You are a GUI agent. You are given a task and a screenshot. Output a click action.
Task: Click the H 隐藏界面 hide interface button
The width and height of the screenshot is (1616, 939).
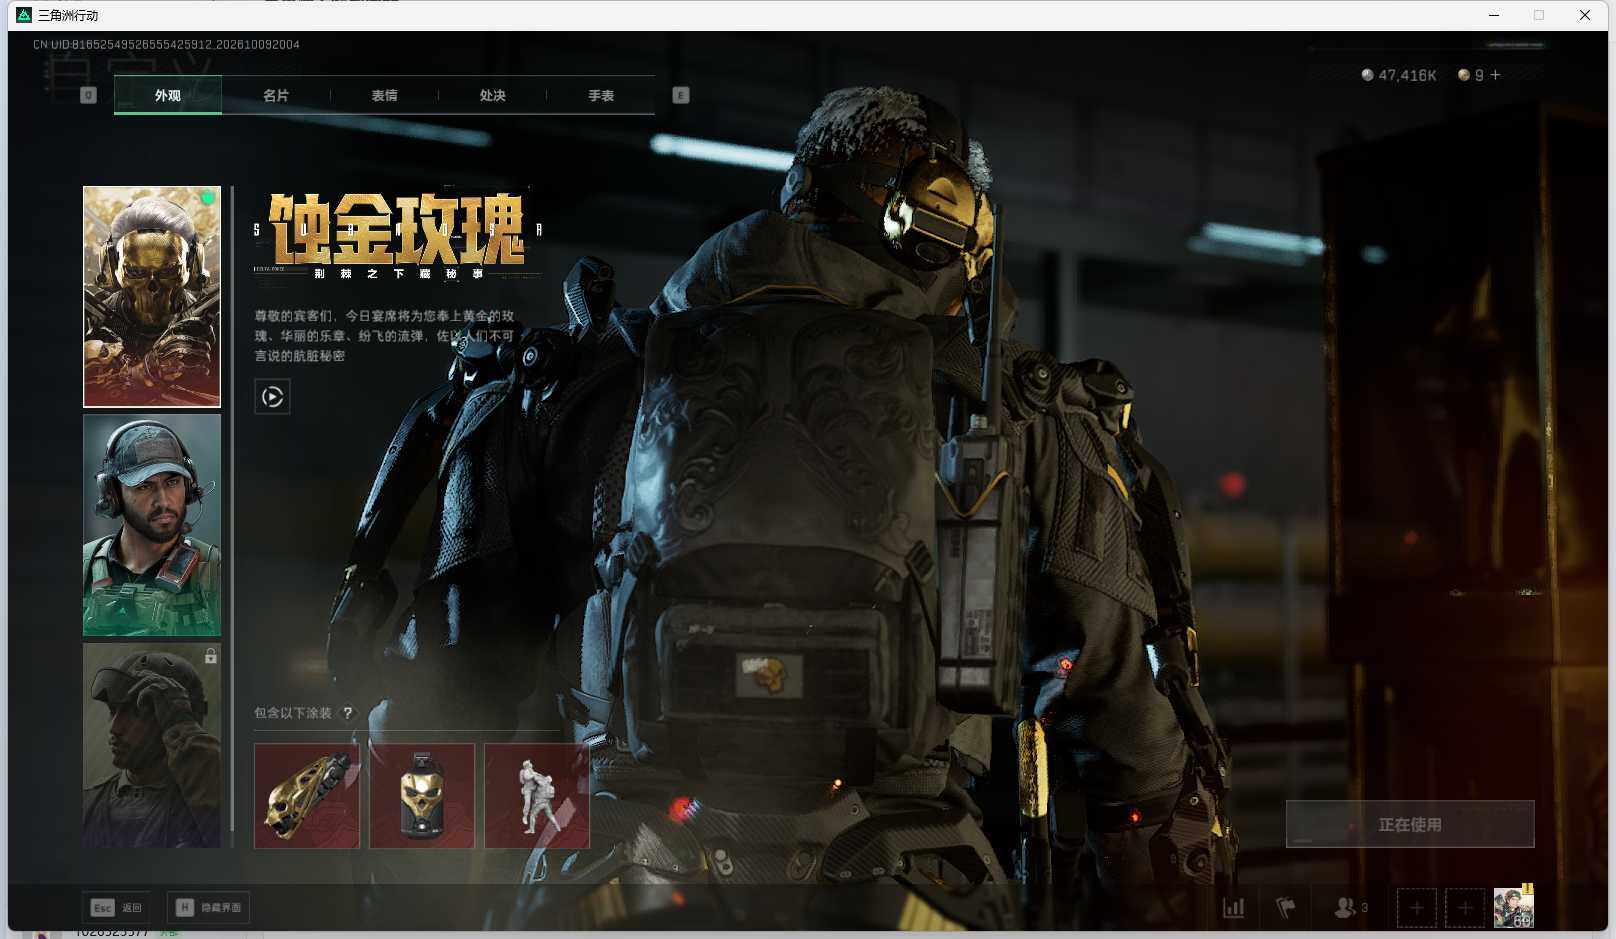(209, 907)
